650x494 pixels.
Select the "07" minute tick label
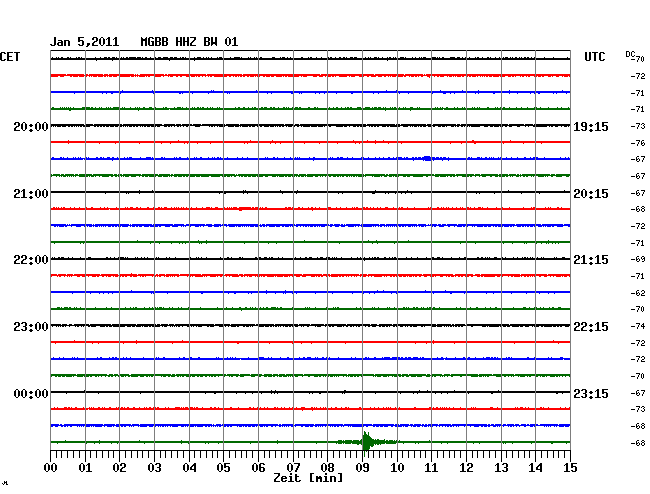click(x=293, y=467)
